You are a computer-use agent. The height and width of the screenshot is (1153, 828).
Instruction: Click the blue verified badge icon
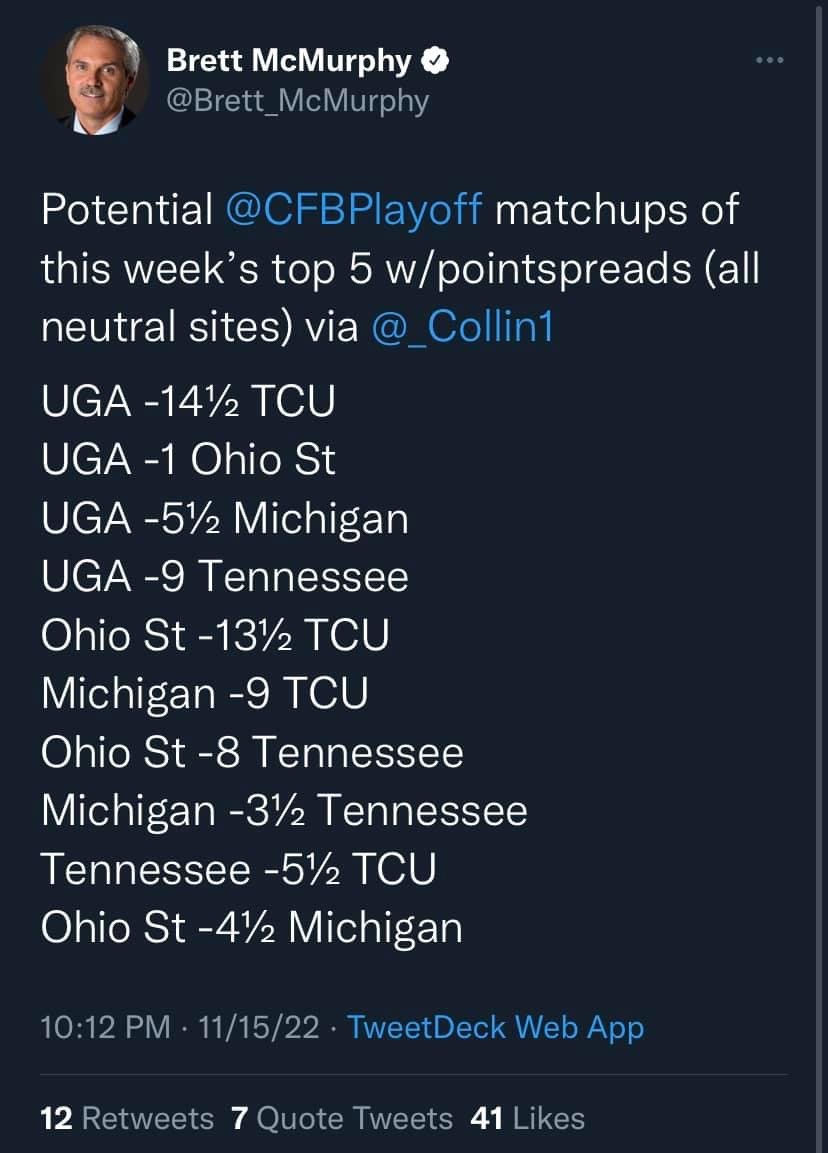(x=435, y=61)
